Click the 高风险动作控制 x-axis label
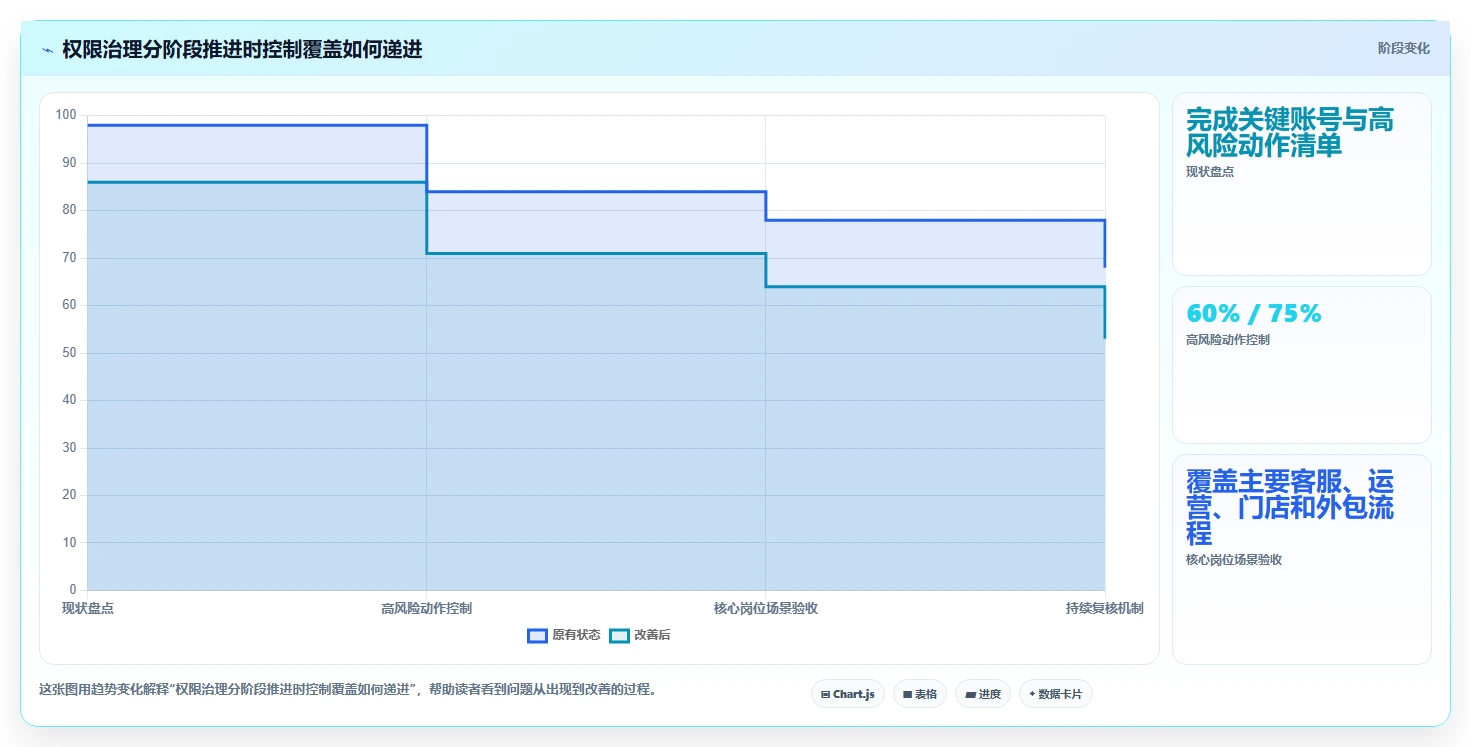The image size is (1471, 747). [427, 608]
